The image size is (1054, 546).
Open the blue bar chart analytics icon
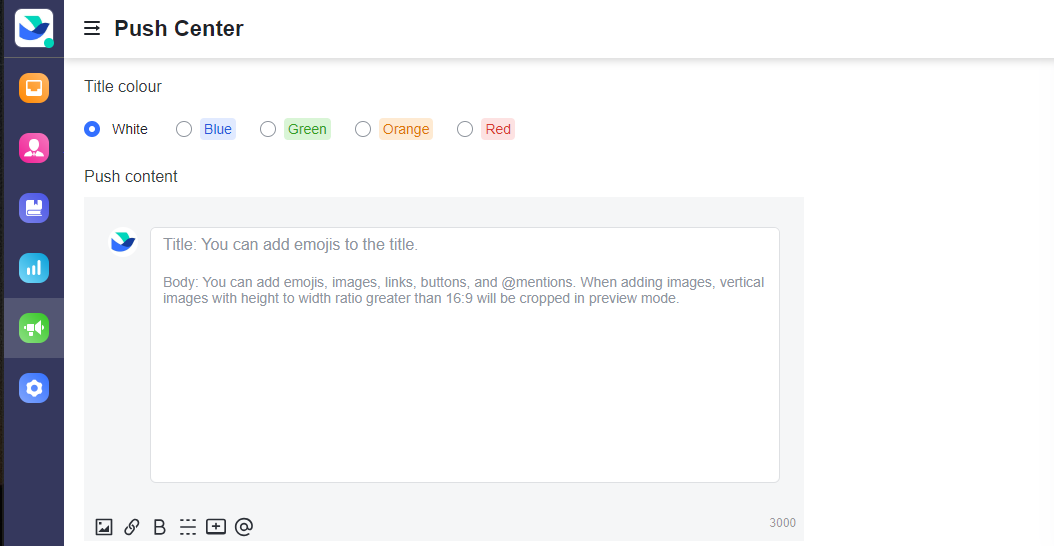[34, 268]
